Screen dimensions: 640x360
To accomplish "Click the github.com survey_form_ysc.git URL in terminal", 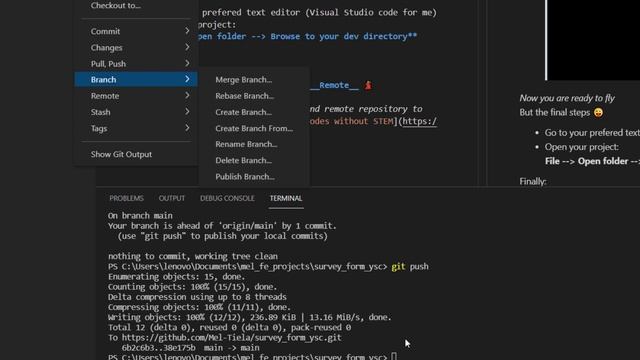I will 231,338.
